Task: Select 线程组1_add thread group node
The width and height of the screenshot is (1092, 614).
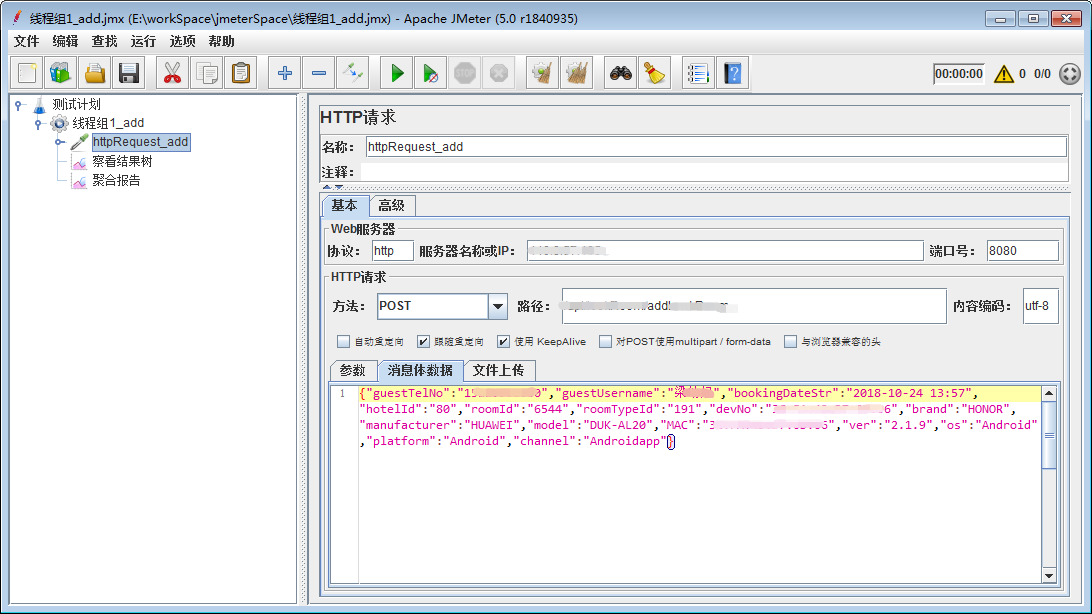Action: click(108, 123)
